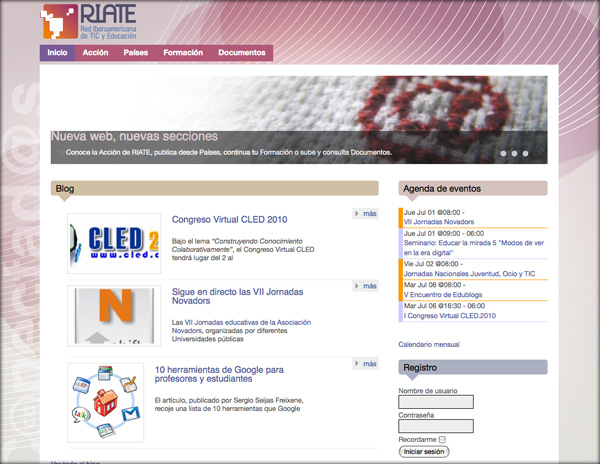Open event 'Seminario: Educar la mirada 5'
The image size is (600, 464).
pos(474,248)
